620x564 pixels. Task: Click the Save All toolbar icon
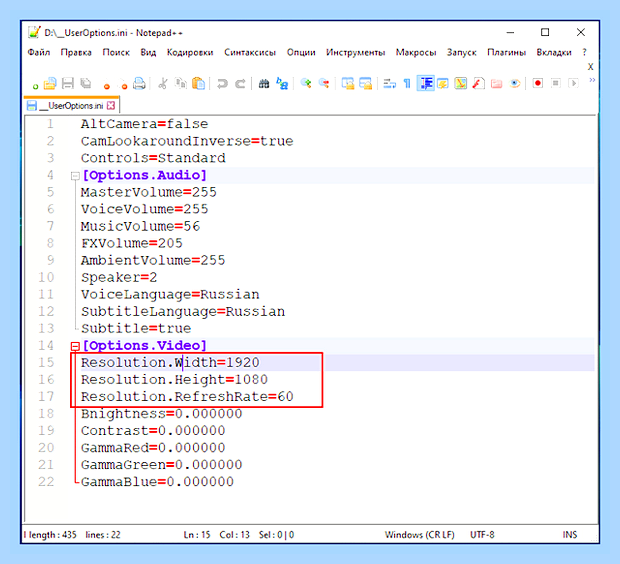[x=85, y=83]
